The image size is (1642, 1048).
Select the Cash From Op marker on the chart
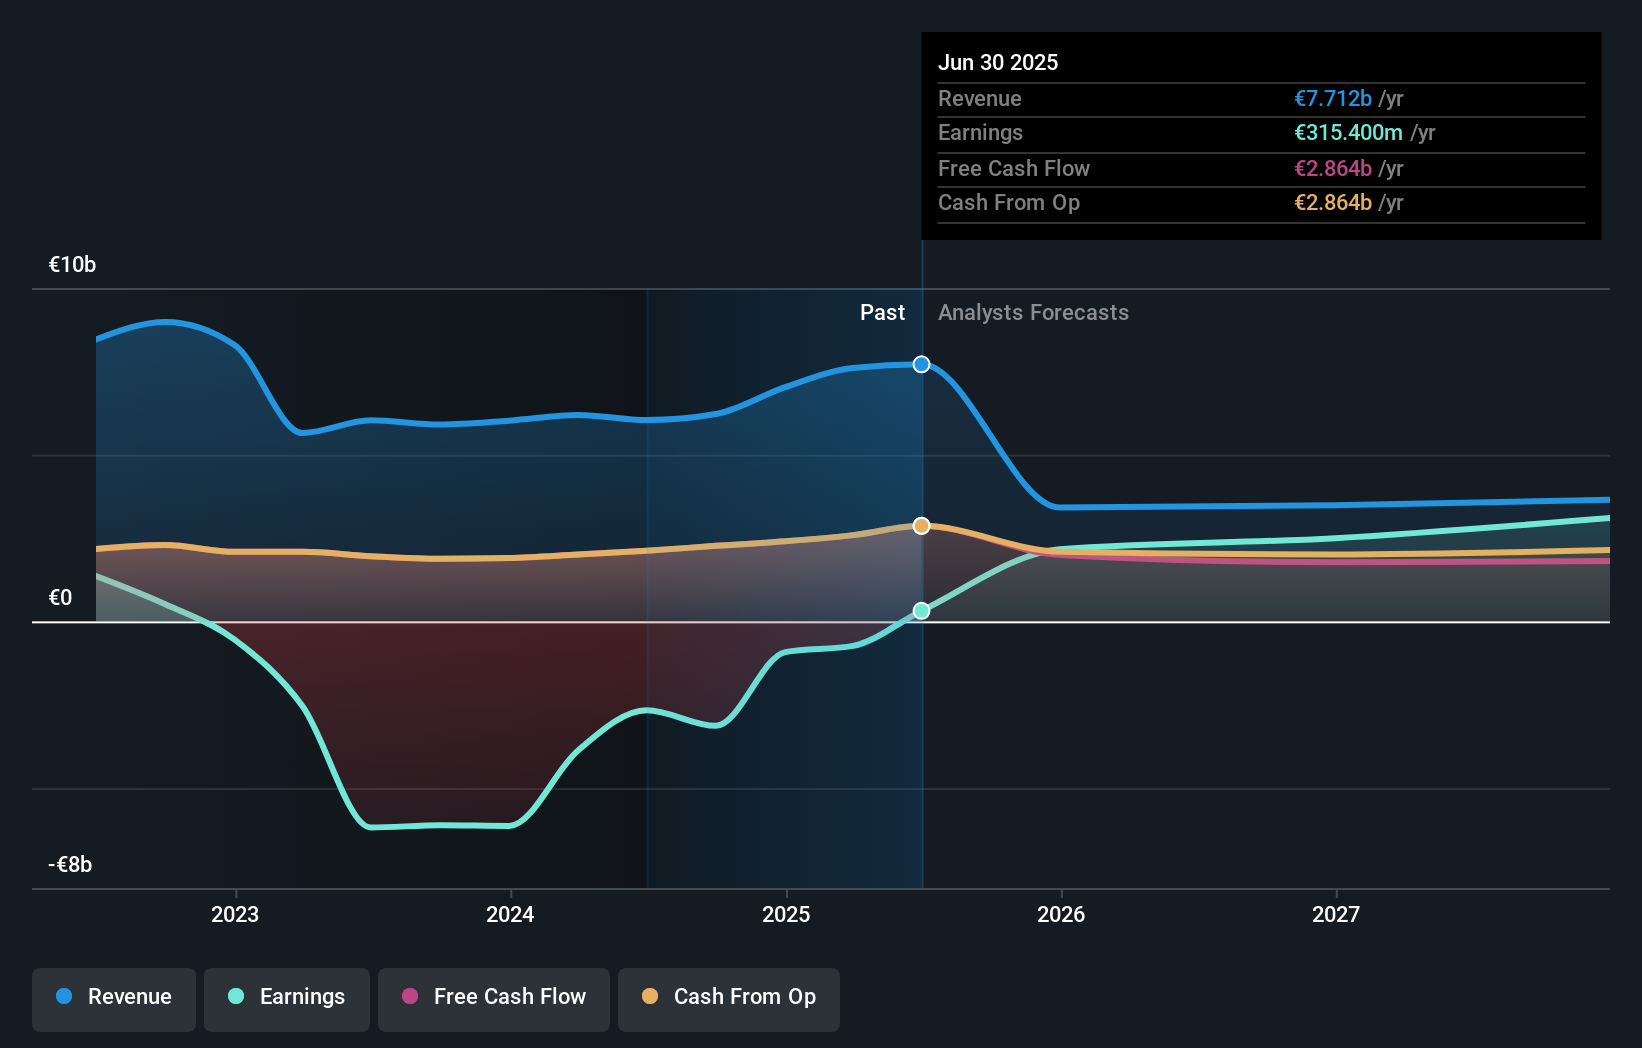(920, 525)
